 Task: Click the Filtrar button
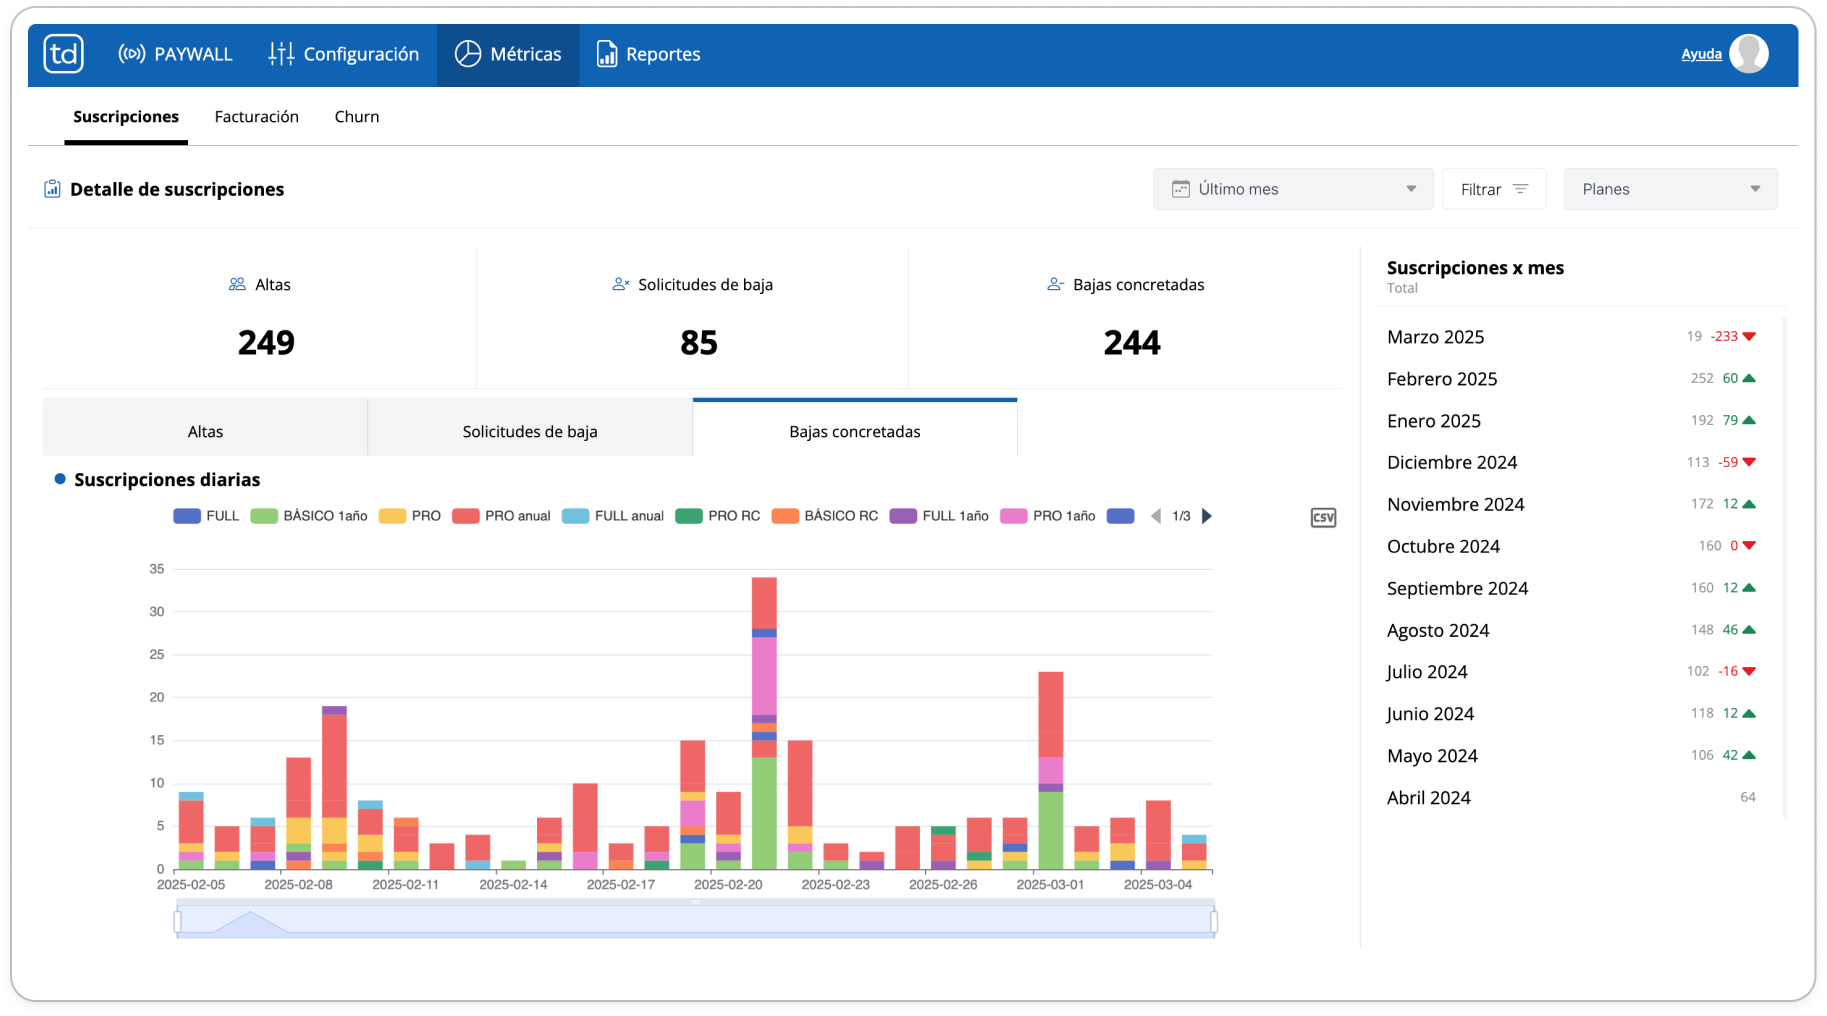click(x=1494, y=189)
